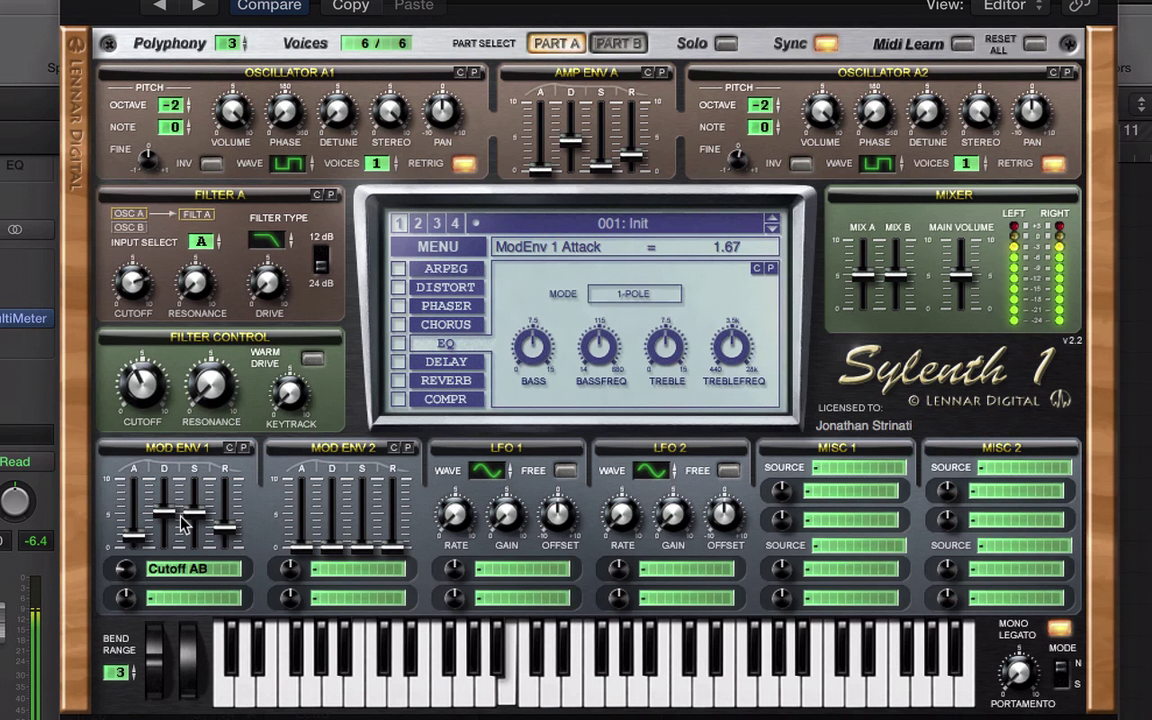Click EQ Bass knob in display

click(x=533, y=348)
